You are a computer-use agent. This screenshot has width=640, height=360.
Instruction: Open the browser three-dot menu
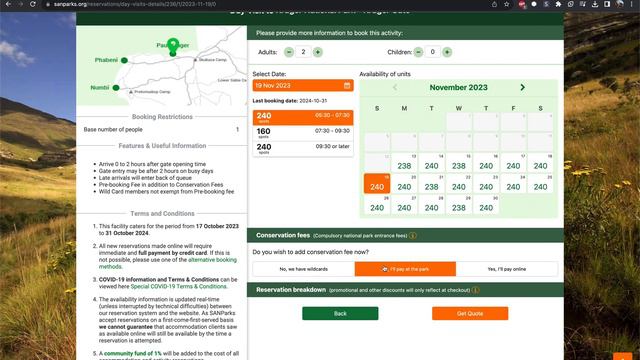point(632,4)
